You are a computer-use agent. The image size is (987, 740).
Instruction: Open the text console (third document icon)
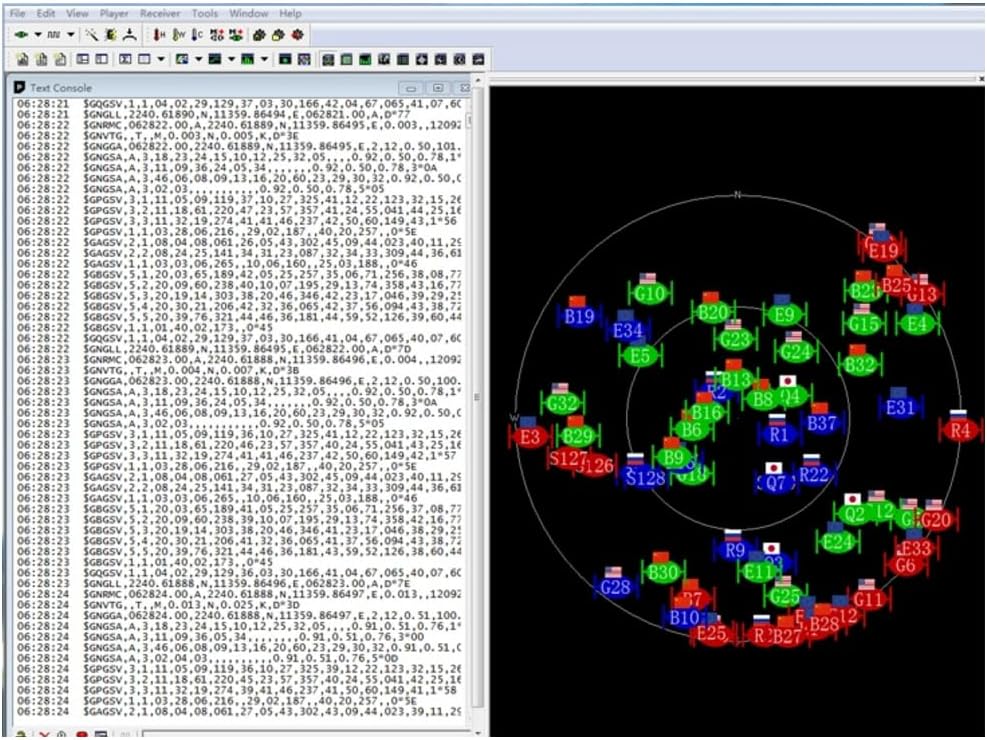click(60, 60)
